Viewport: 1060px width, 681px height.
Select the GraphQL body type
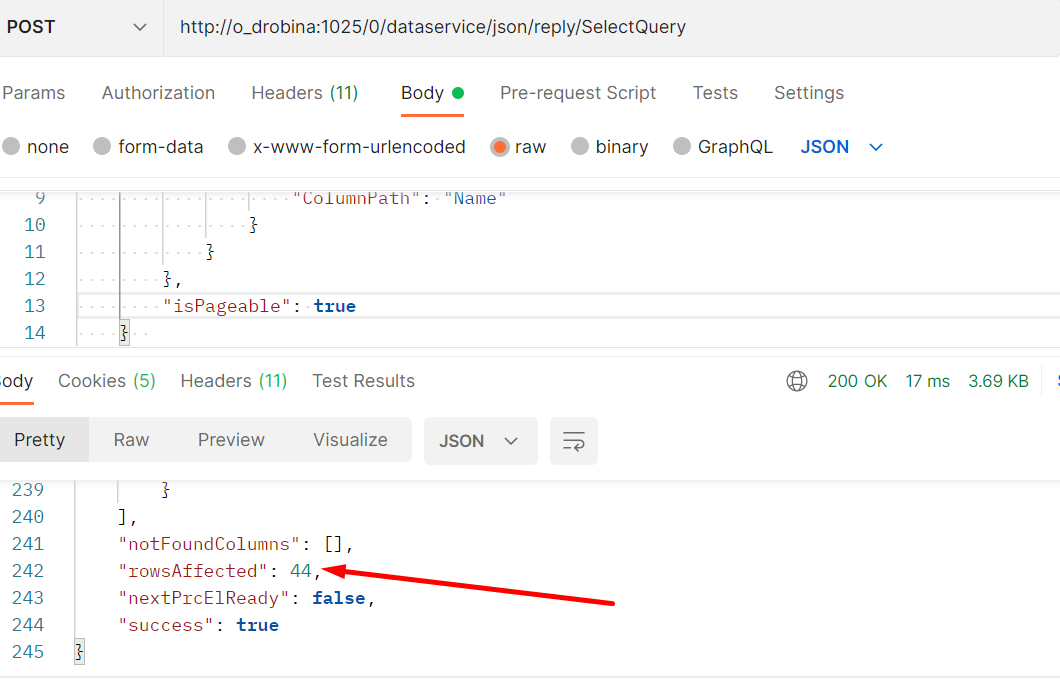coord(723,146)
